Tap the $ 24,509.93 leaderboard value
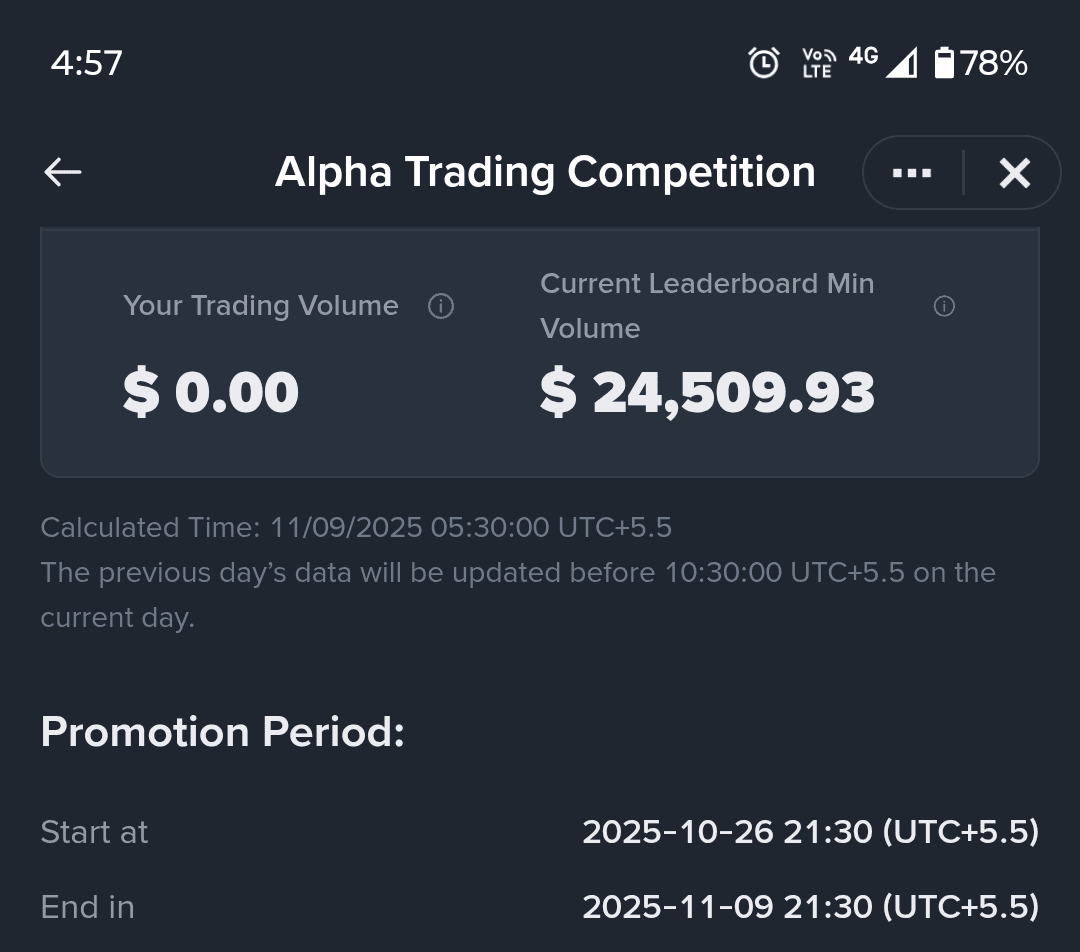1080x952 pixels. click(x=707, y=392)
